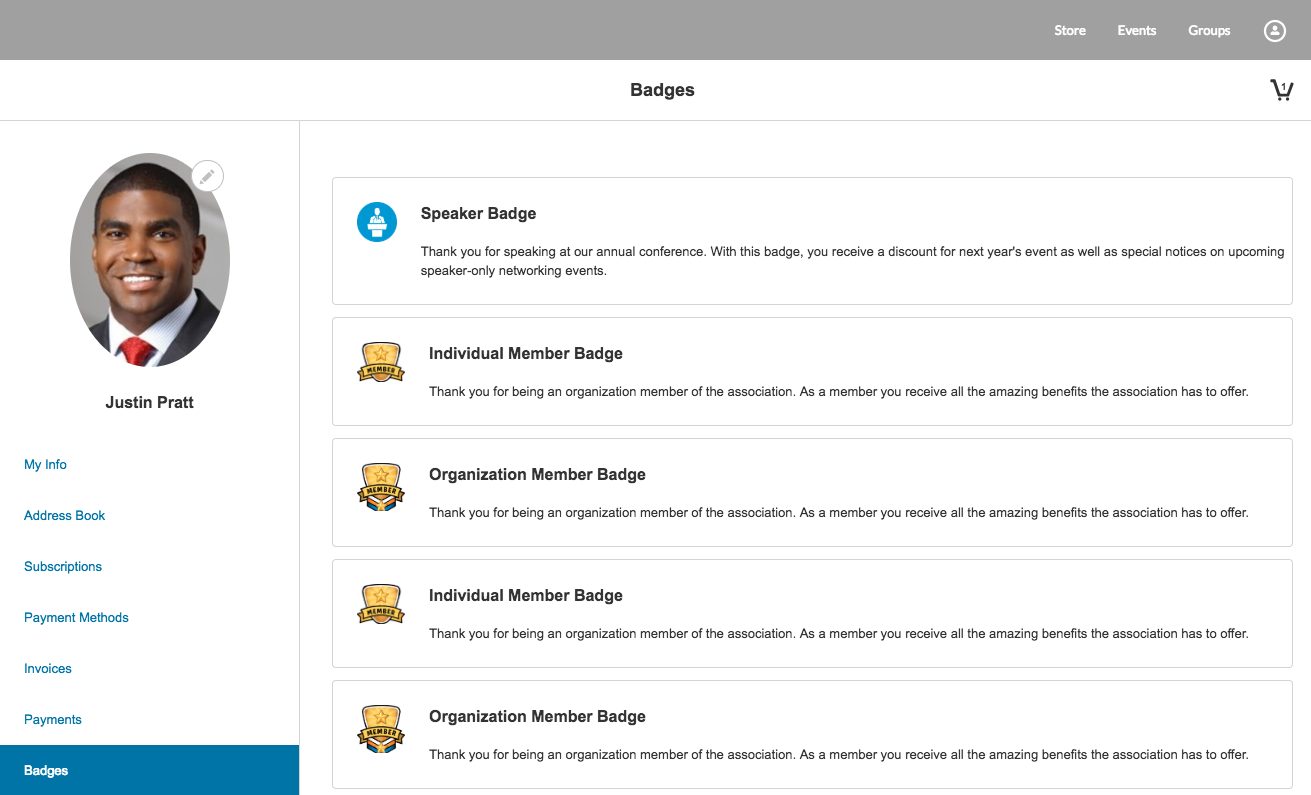Click the Organization Member Badge shield icon
The height and width of the screenshot is (795, 1311).
coord(380,487)
